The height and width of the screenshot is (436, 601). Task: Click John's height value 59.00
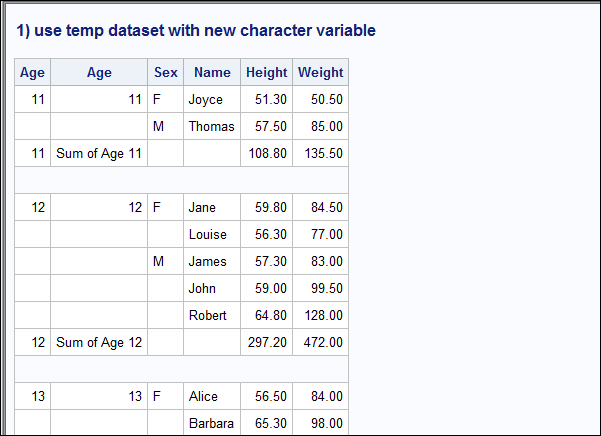(266, 288)
